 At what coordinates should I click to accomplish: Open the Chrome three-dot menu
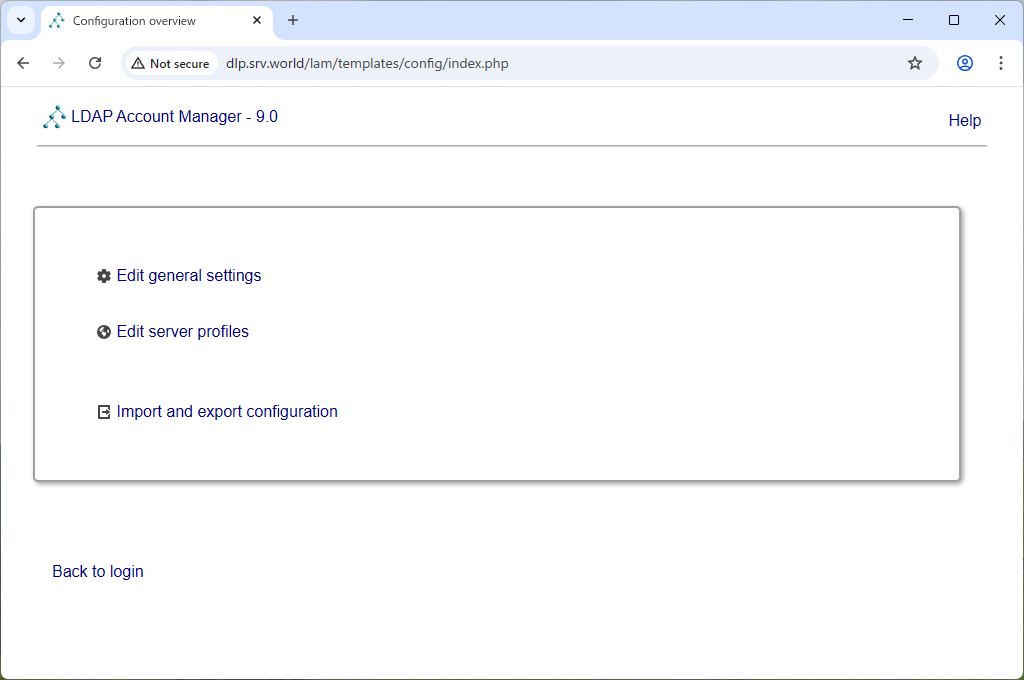click(x=1000, y=63)
